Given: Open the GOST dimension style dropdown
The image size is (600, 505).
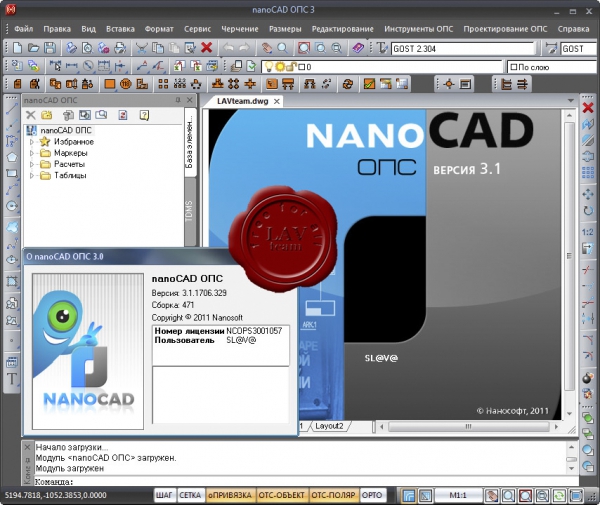Looking at the screenshot, I should (579, 49).
